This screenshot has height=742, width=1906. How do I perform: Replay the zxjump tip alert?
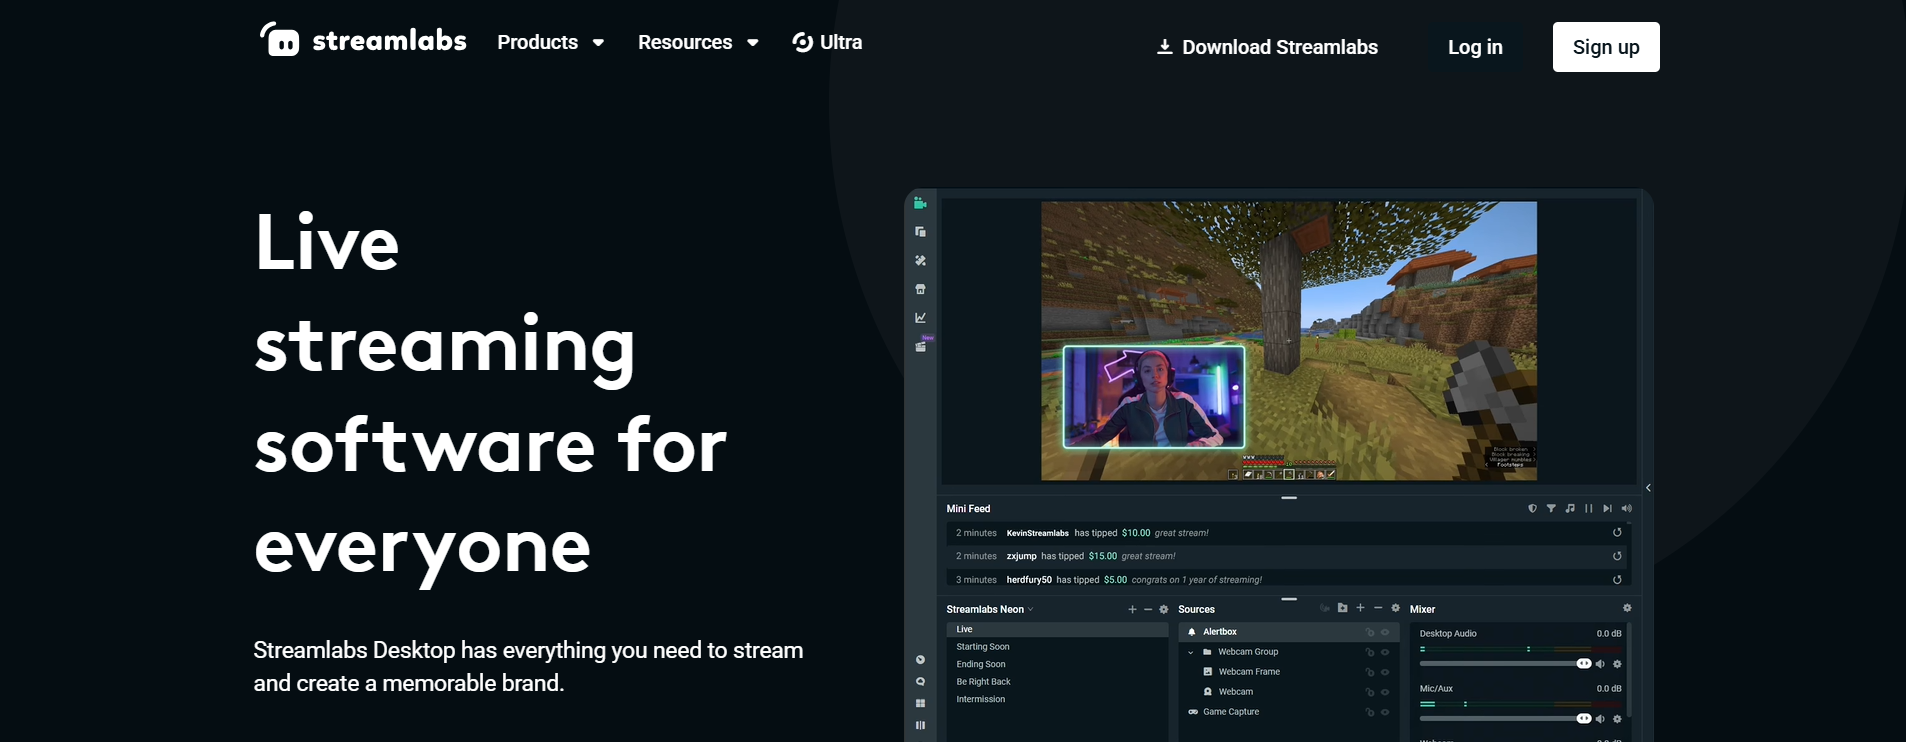pyautogui.click(x=1617, y=556)
